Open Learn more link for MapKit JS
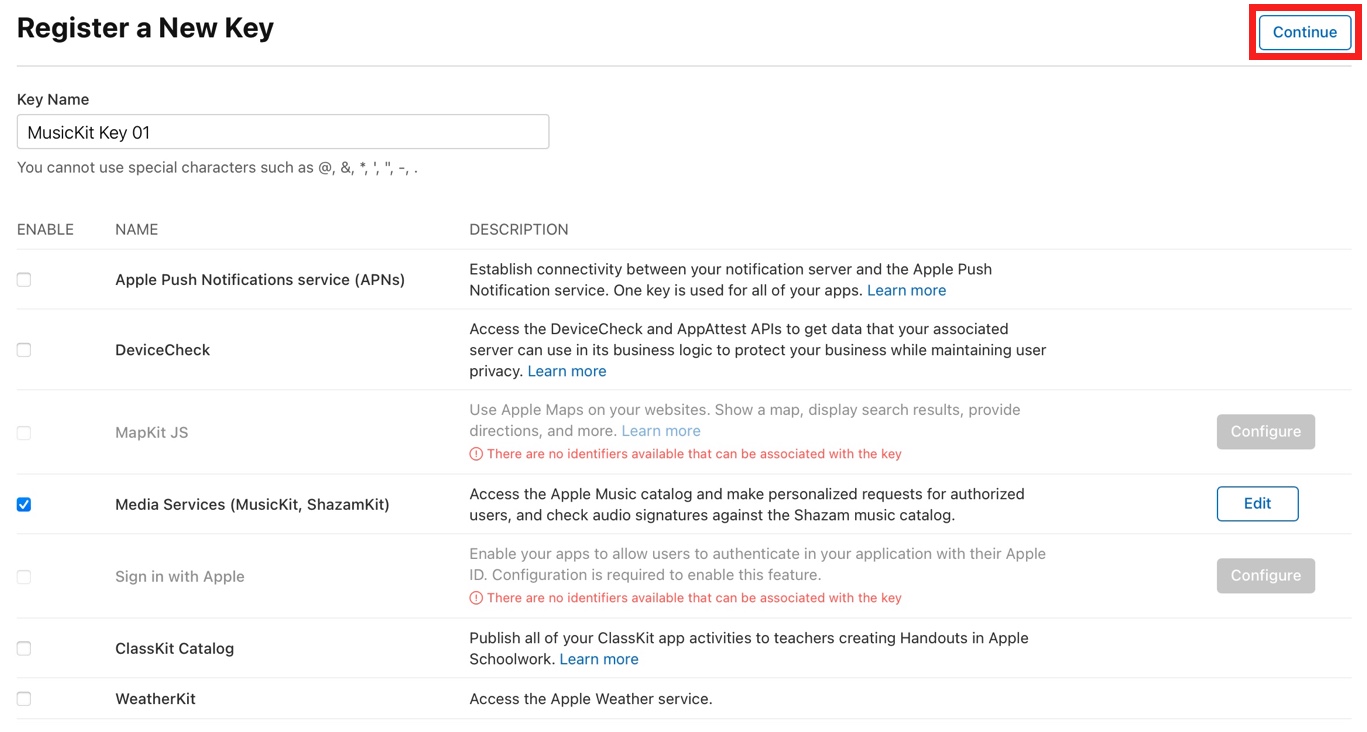The image size is (1367, 732). [x=661, y=431]
